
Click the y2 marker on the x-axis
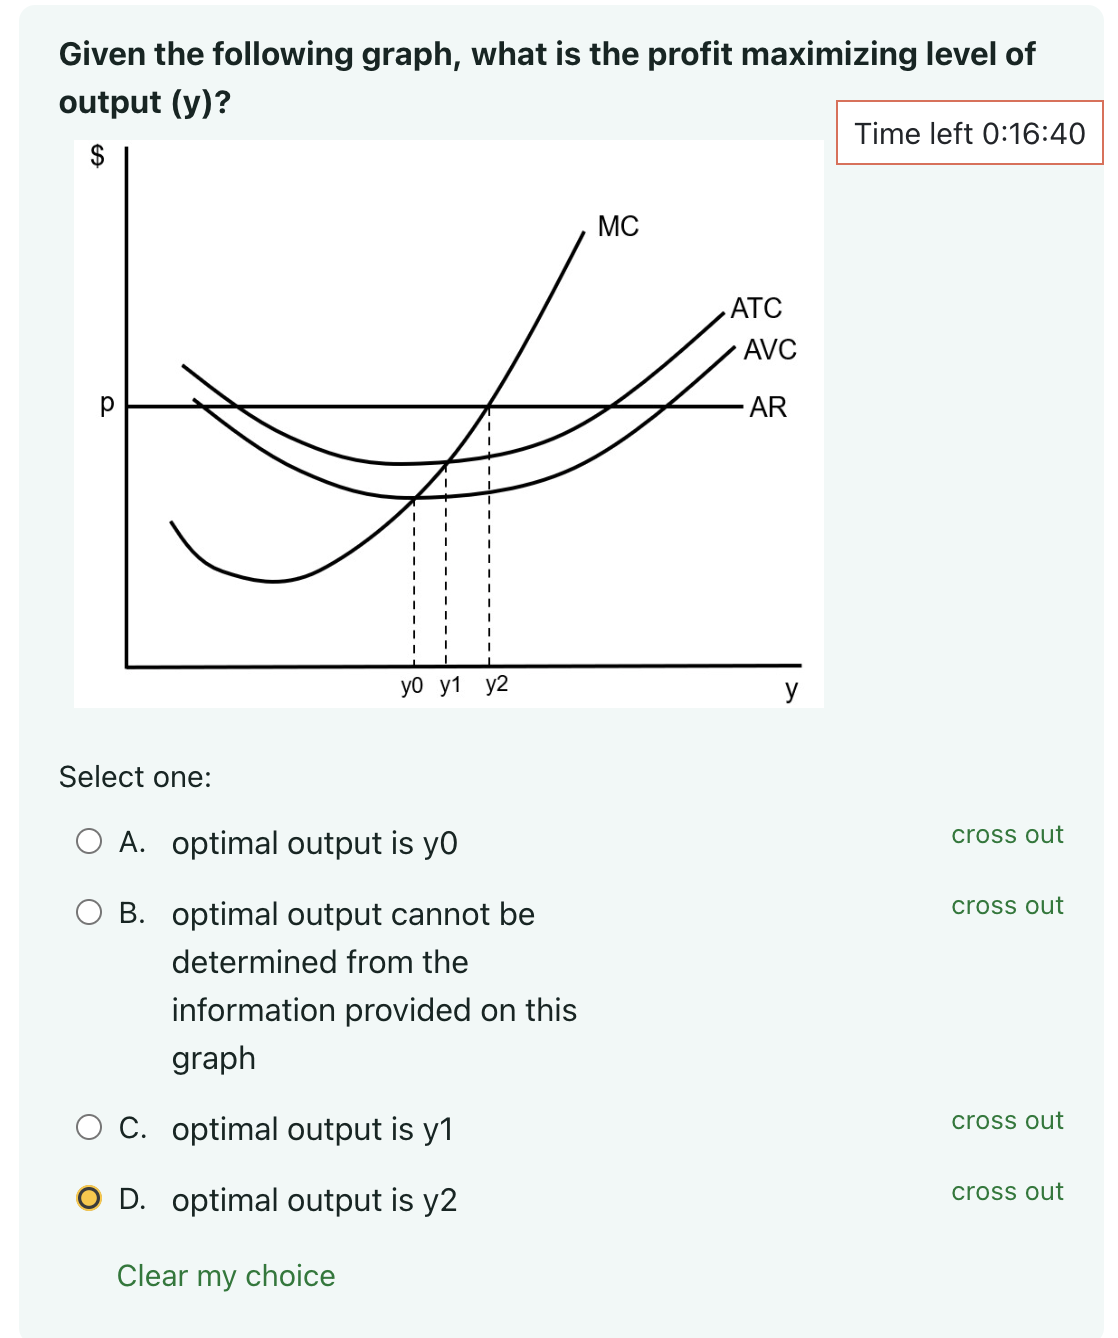(496, 686)
